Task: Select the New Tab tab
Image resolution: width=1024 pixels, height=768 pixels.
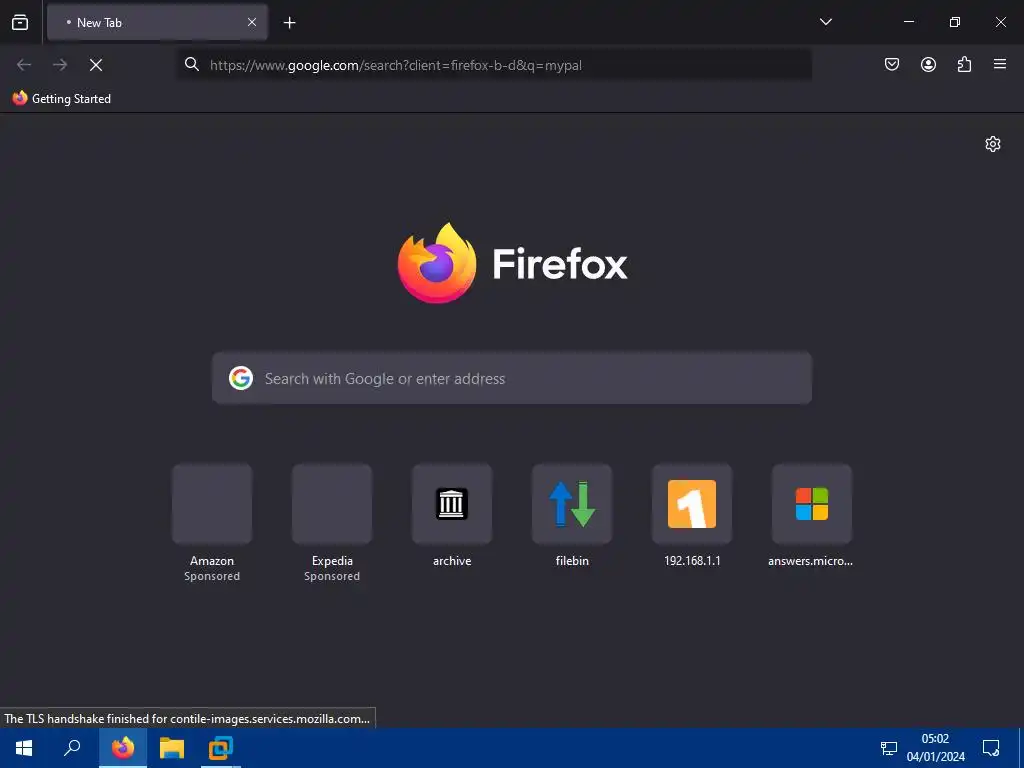Action: tap(157, 22)
